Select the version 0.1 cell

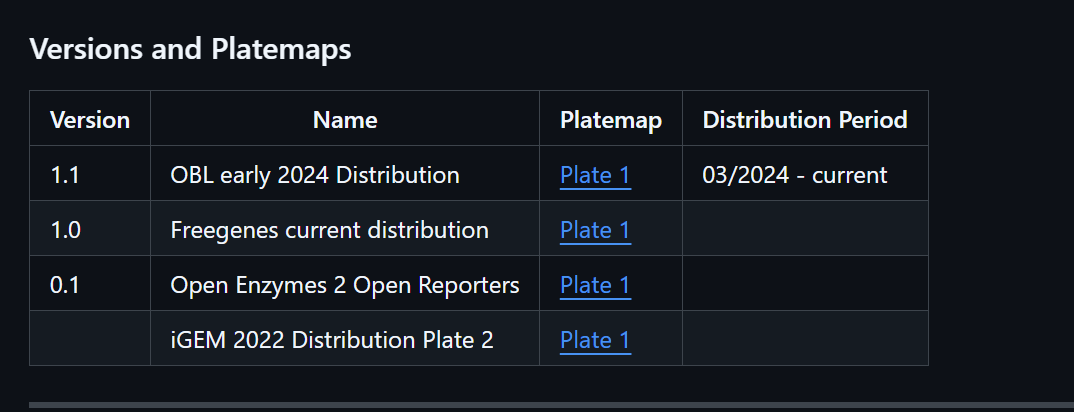click(x=65, y=285)
